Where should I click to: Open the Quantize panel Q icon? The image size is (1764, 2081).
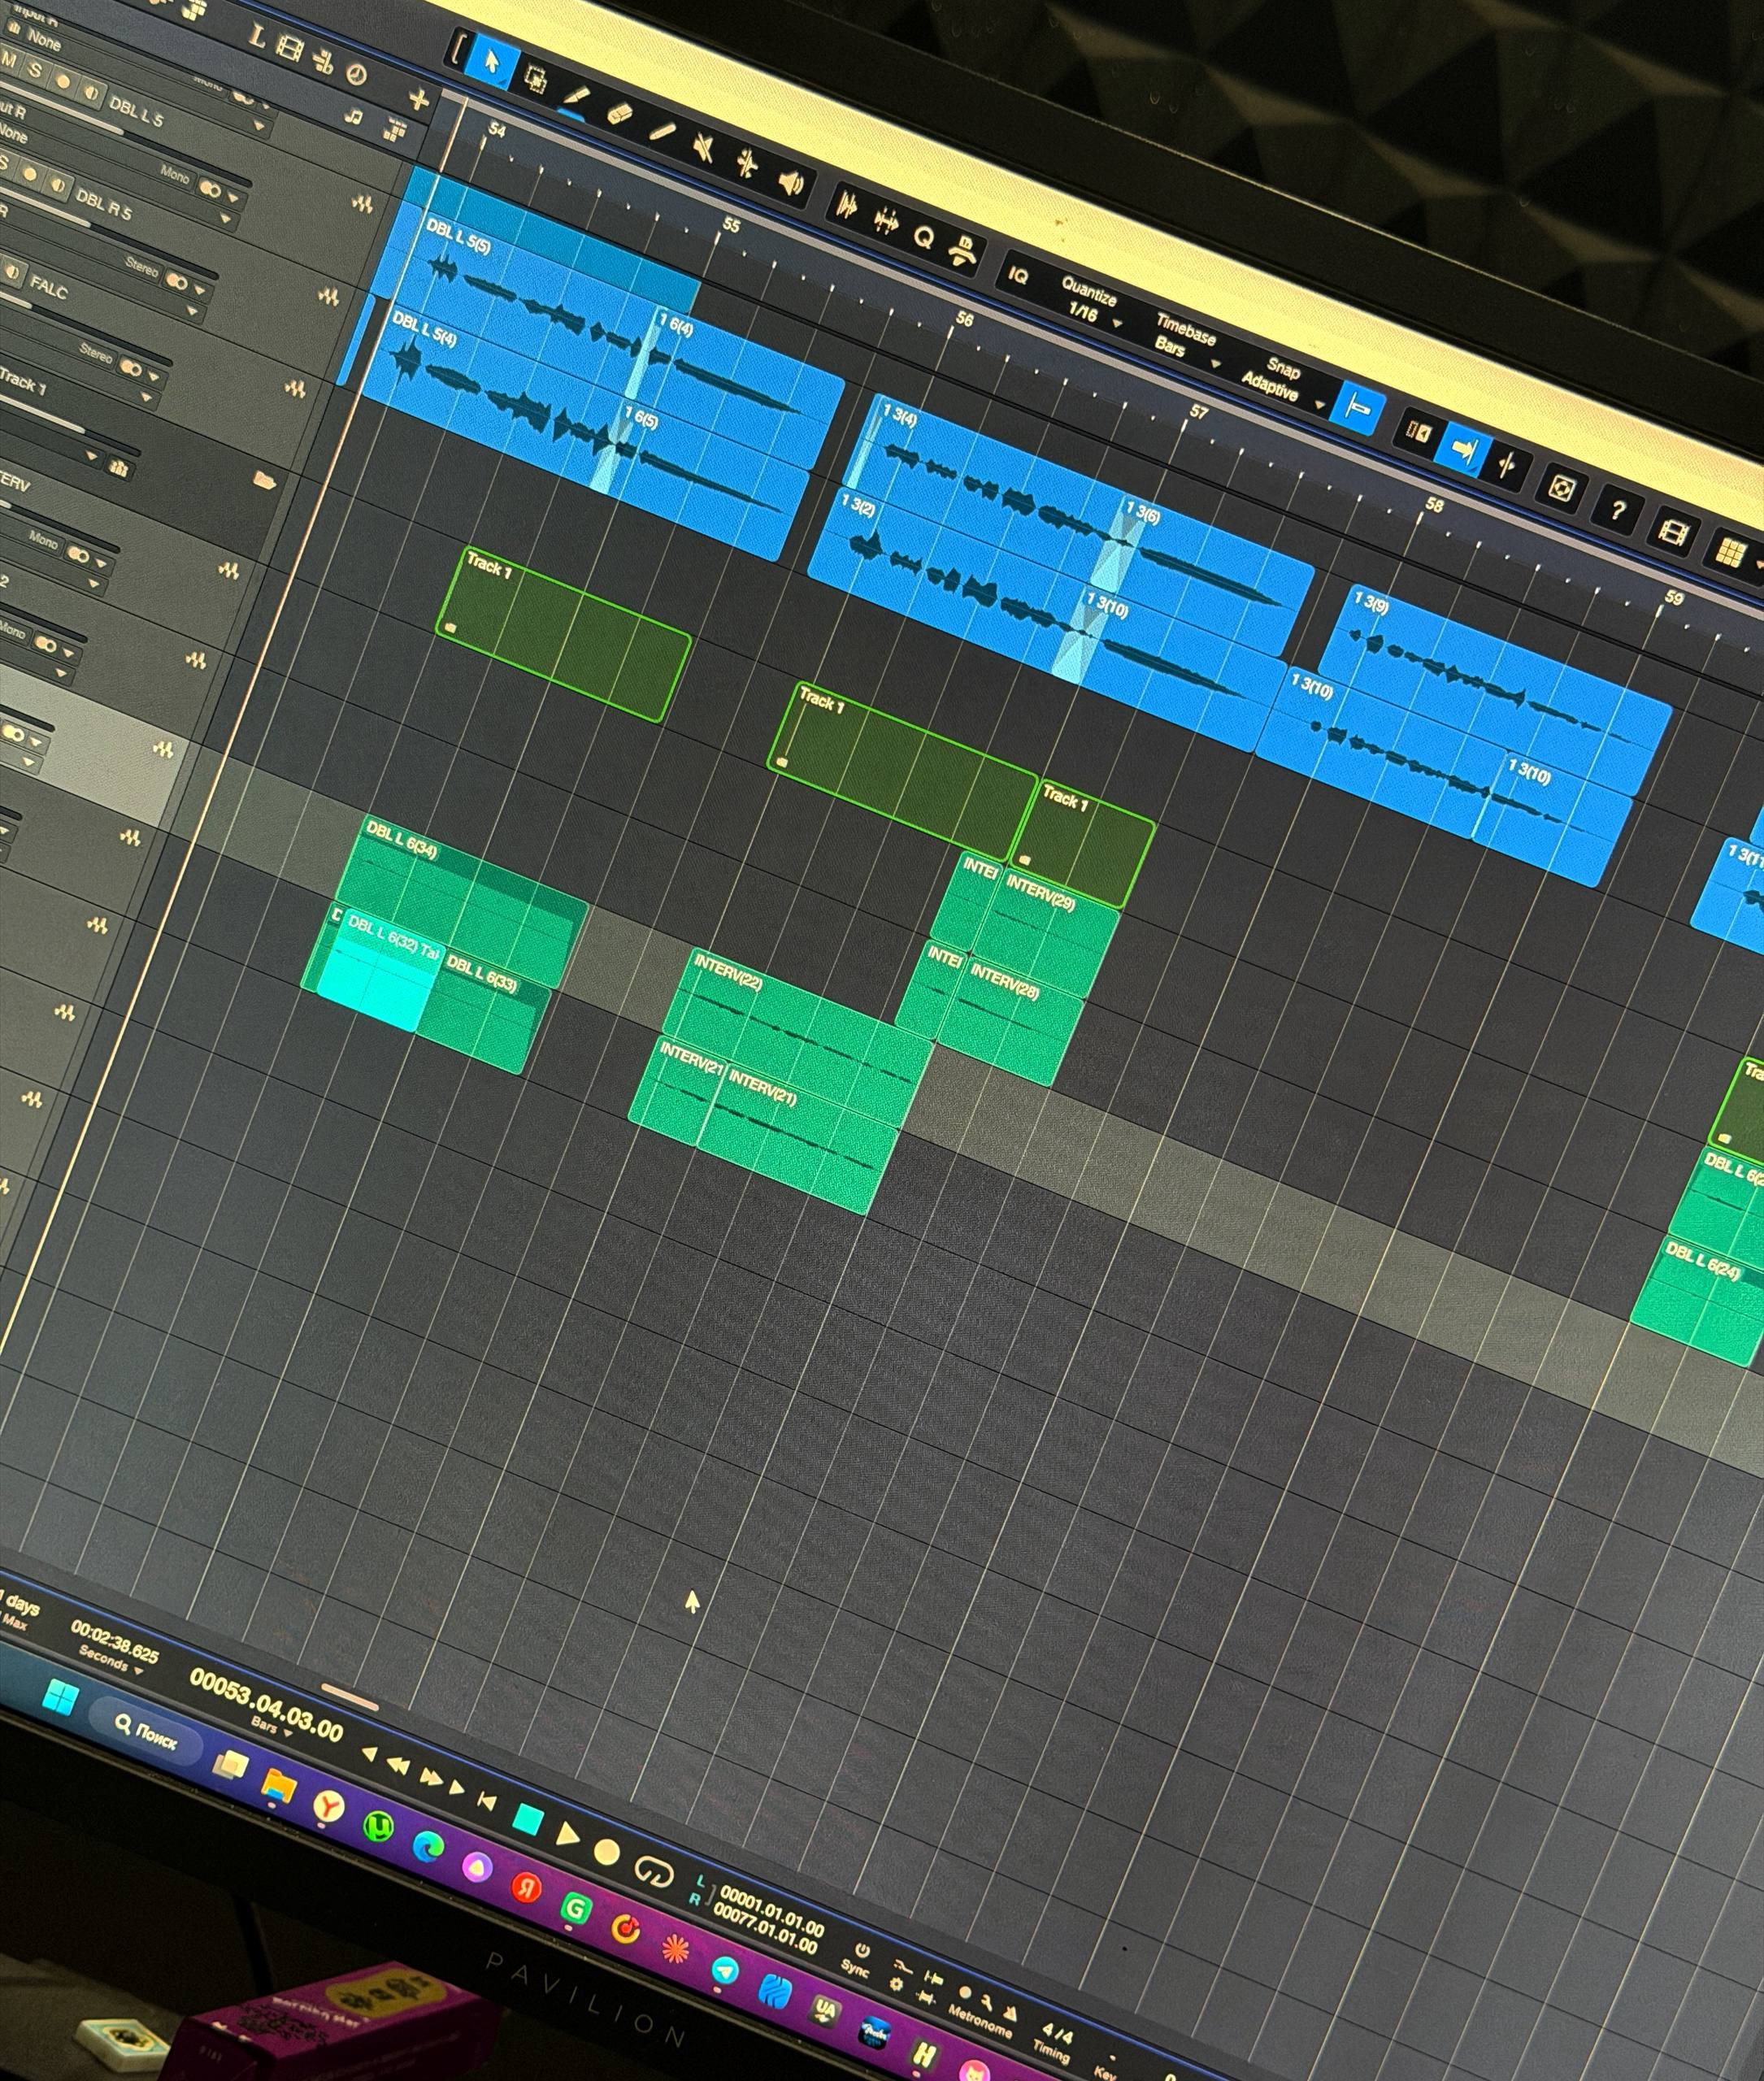[923, 237]
